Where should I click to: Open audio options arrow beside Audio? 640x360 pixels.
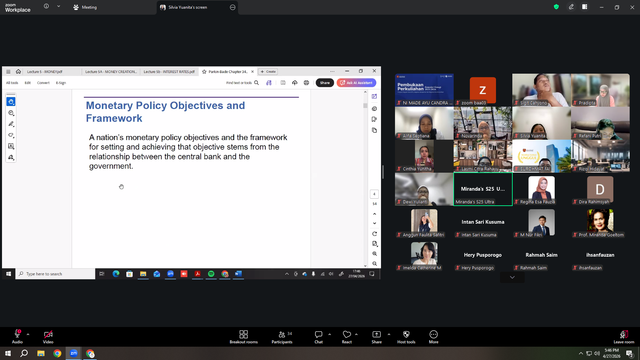[x=28, y=334]
